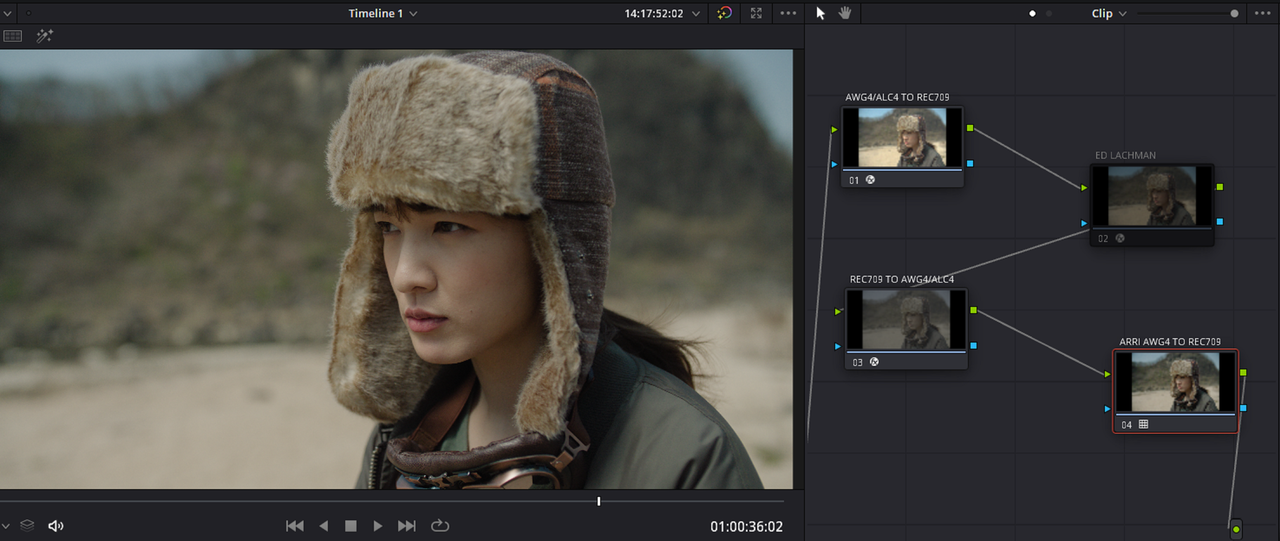Select node 03 REC709 TO AWG4/ALC4 thumbnail

coord(906,320)
